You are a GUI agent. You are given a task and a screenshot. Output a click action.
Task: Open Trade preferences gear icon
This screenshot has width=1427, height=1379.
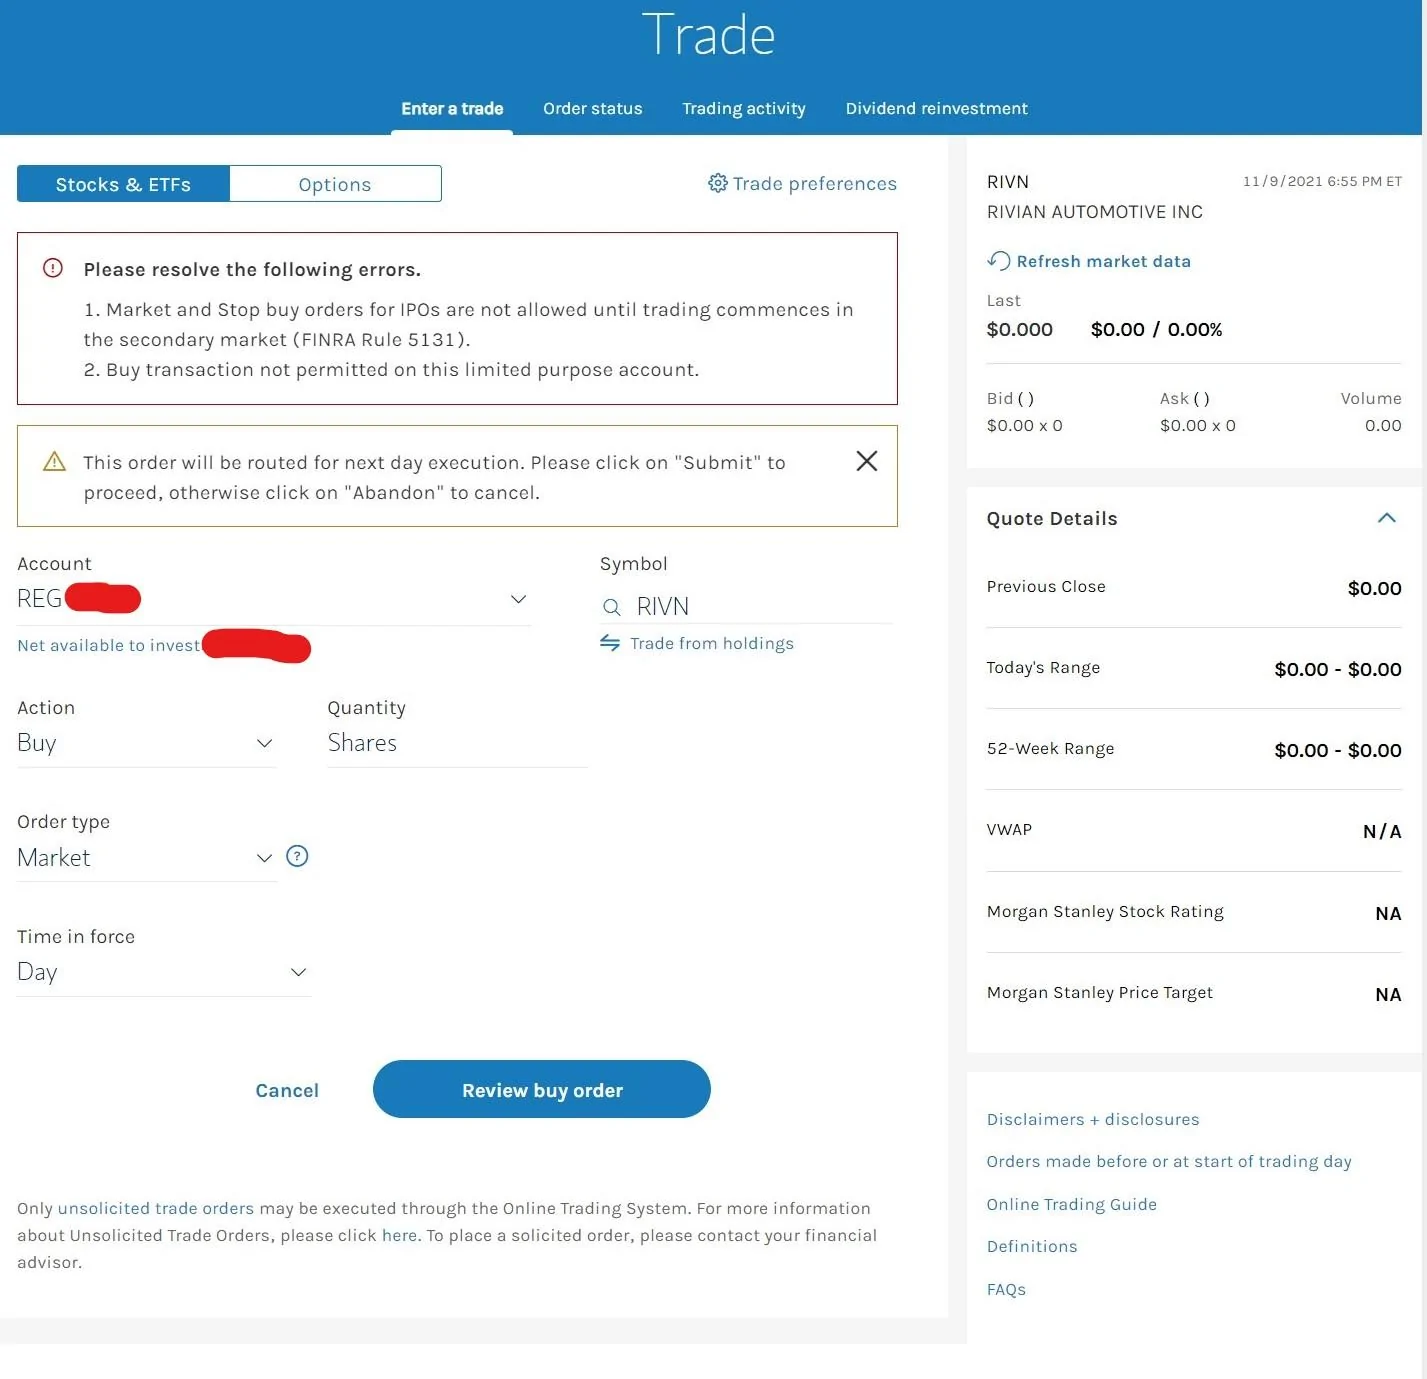point(717,183)
